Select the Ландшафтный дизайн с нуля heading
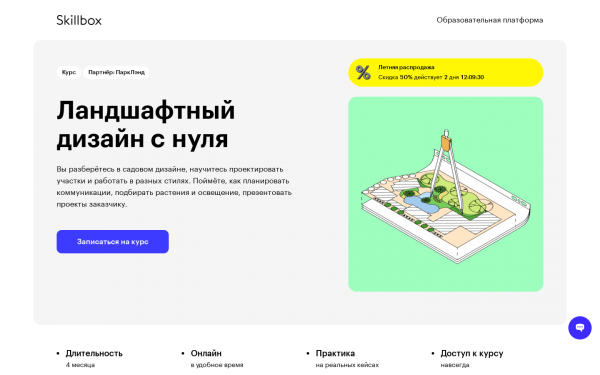 [x=146, y=124]
